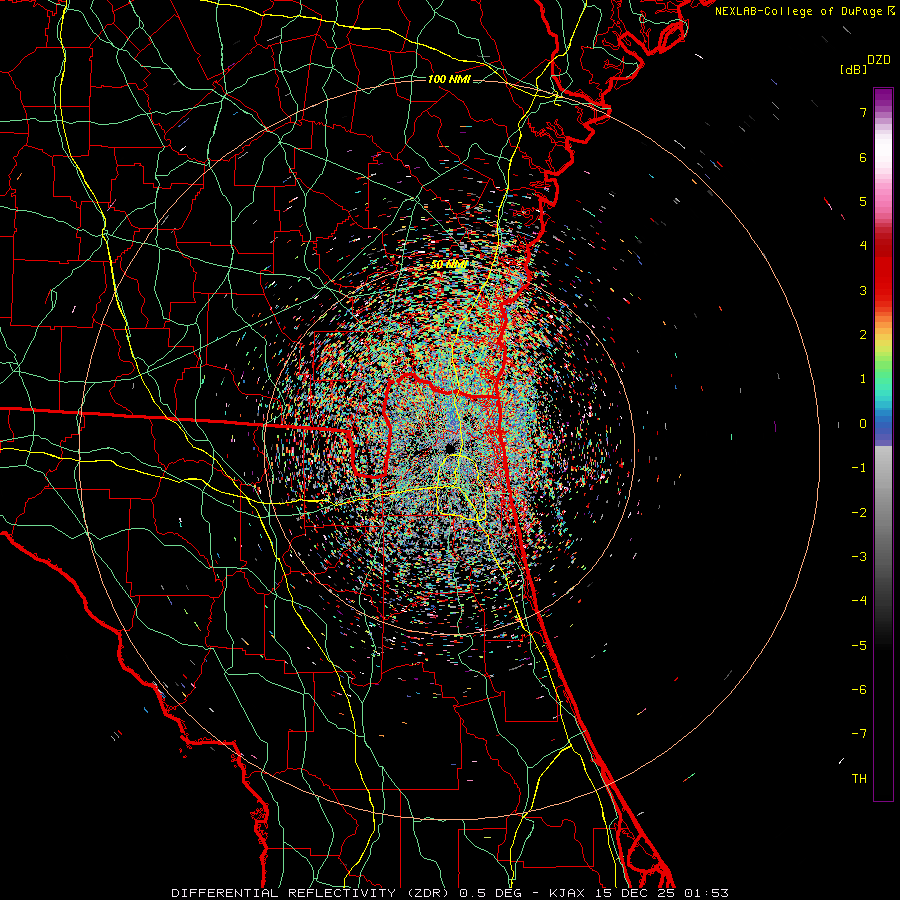Viewport: 900px width, 900px height.
Task: Click the ZDR color scale bar
Action: (x=883, y=444)
